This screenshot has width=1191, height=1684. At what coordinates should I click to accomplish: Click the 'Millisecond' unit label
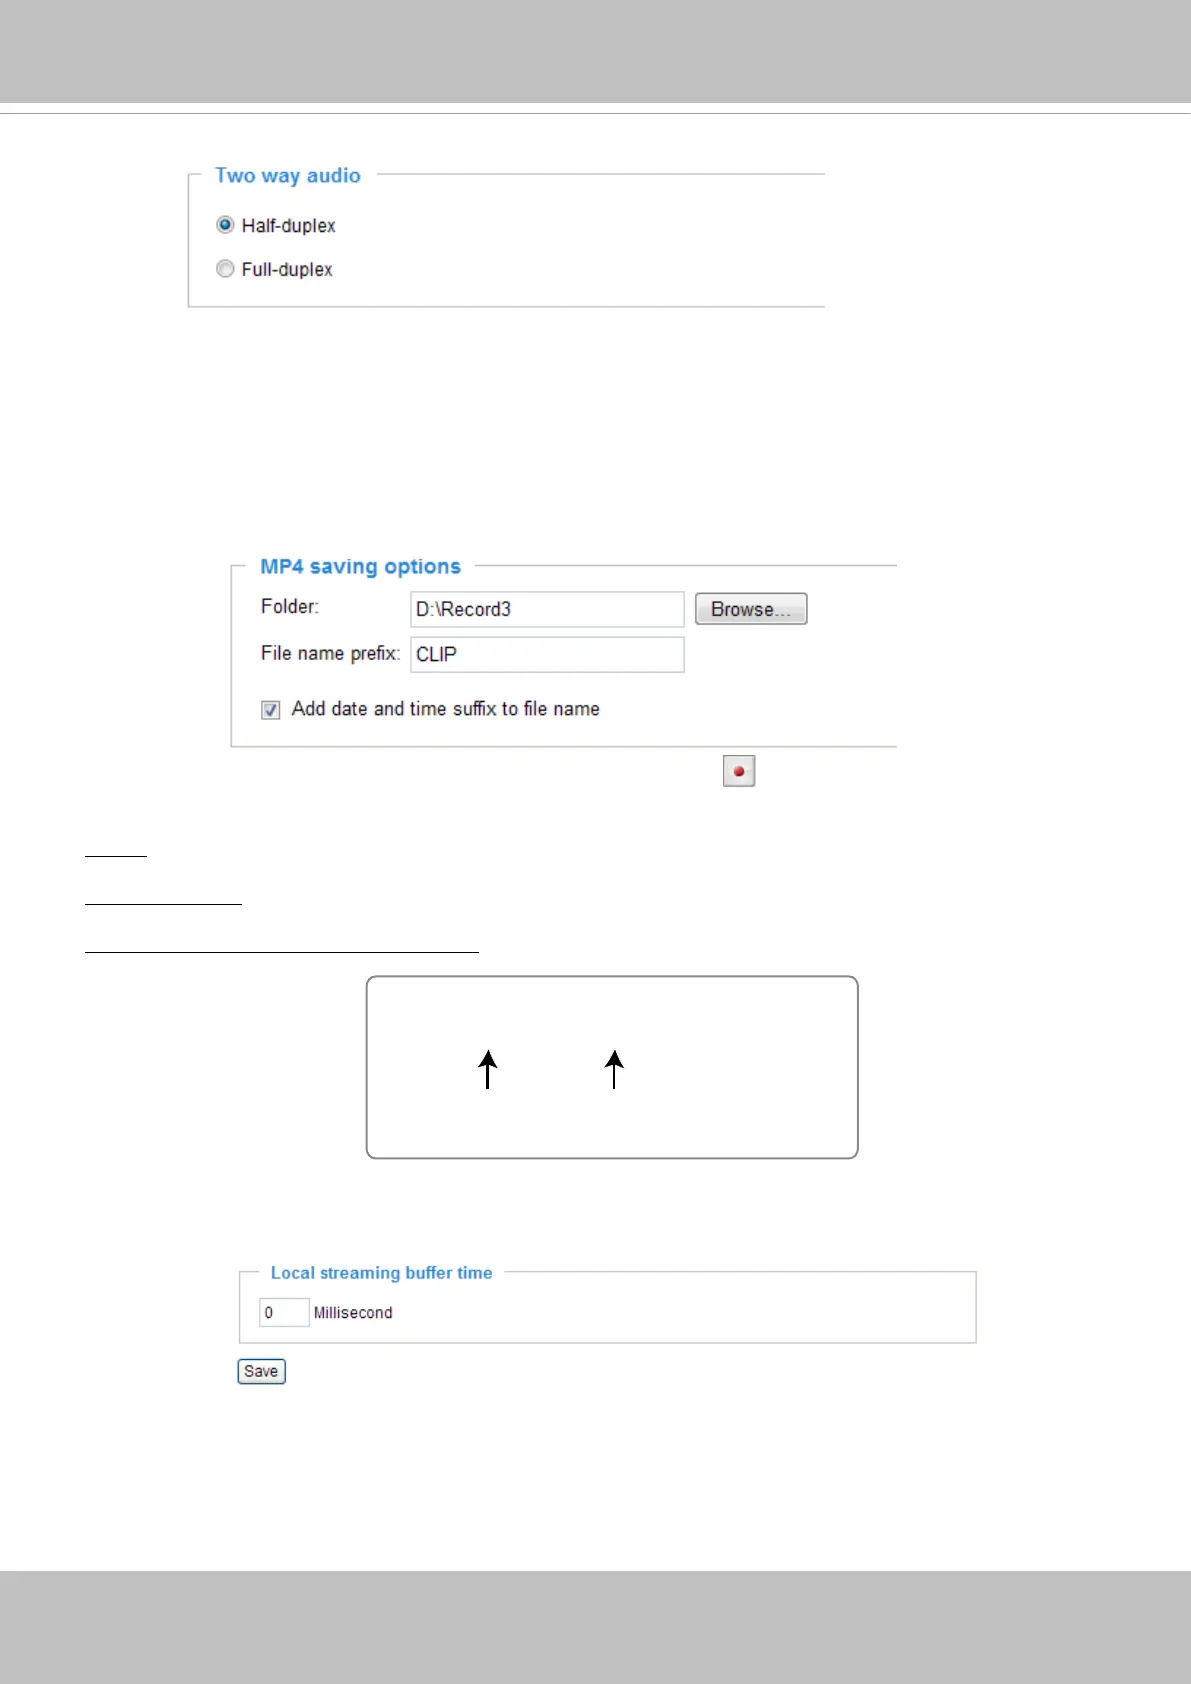[353, 1313]
